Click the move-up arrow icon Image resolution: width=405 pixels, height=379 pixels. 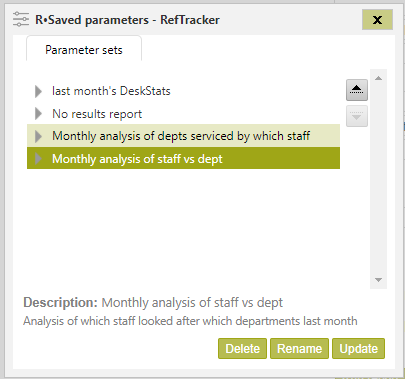(x=357, y=90)
